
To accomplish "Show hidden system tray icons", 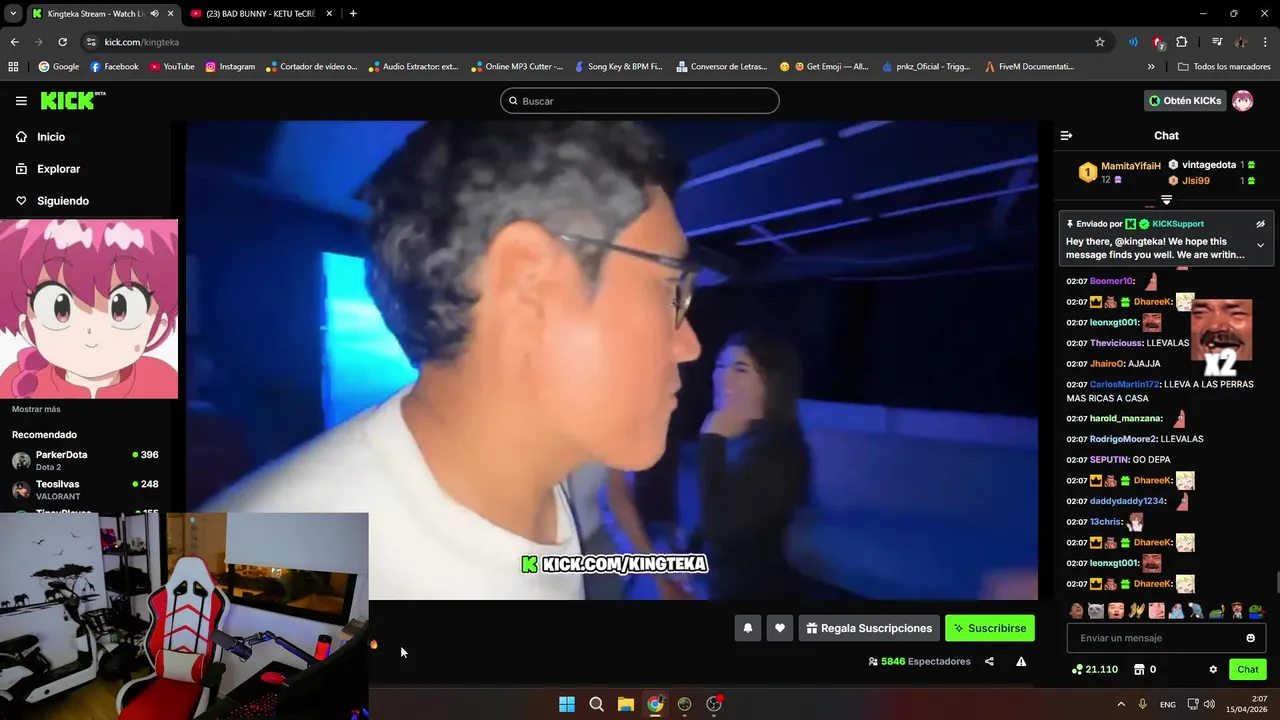I will coord(1120,704).
